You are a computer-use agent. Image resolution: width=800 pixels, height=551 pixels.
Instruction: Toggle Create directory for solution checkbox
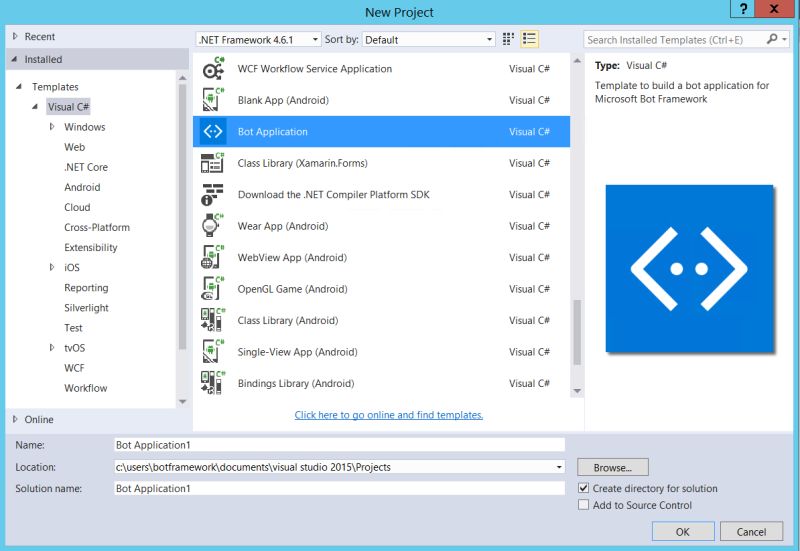[x=584, y=488]
